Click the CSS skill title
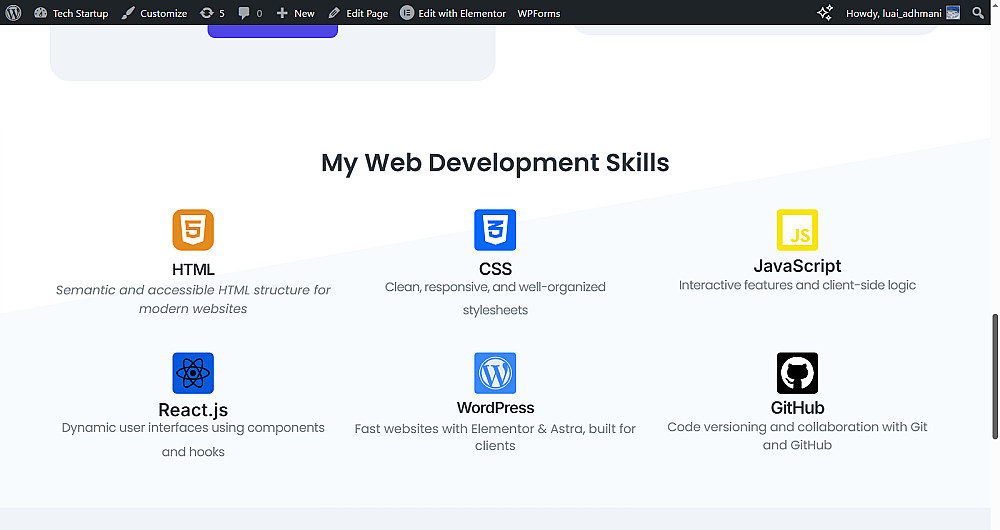 point(495,269)
